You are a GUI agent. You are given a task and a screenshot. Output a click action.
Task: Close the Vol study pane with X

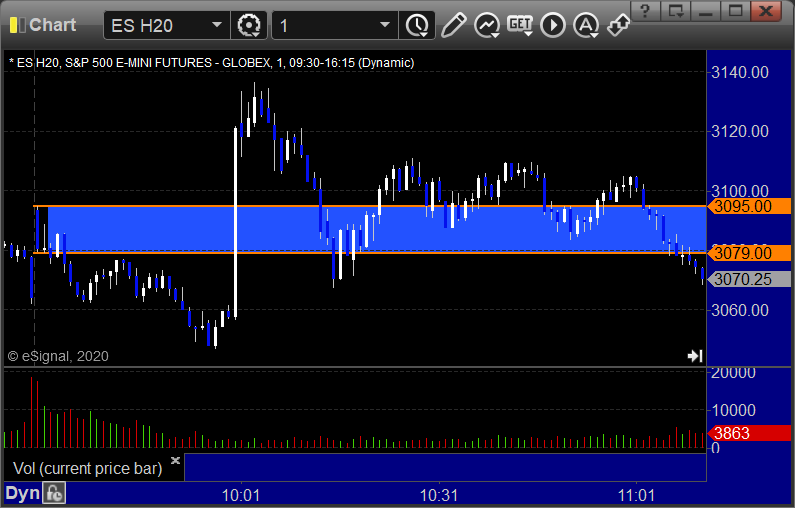click(175, 460)
